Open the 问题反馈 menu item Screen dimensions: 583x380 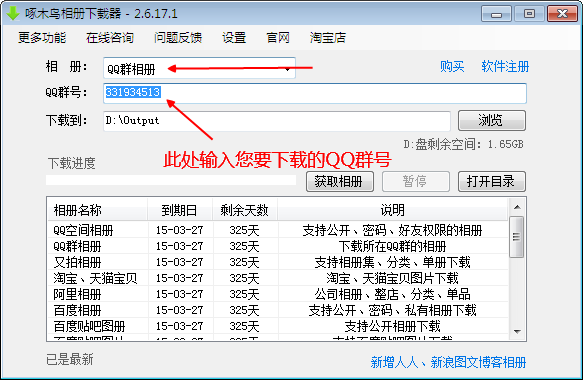click(x=178, y=38)
